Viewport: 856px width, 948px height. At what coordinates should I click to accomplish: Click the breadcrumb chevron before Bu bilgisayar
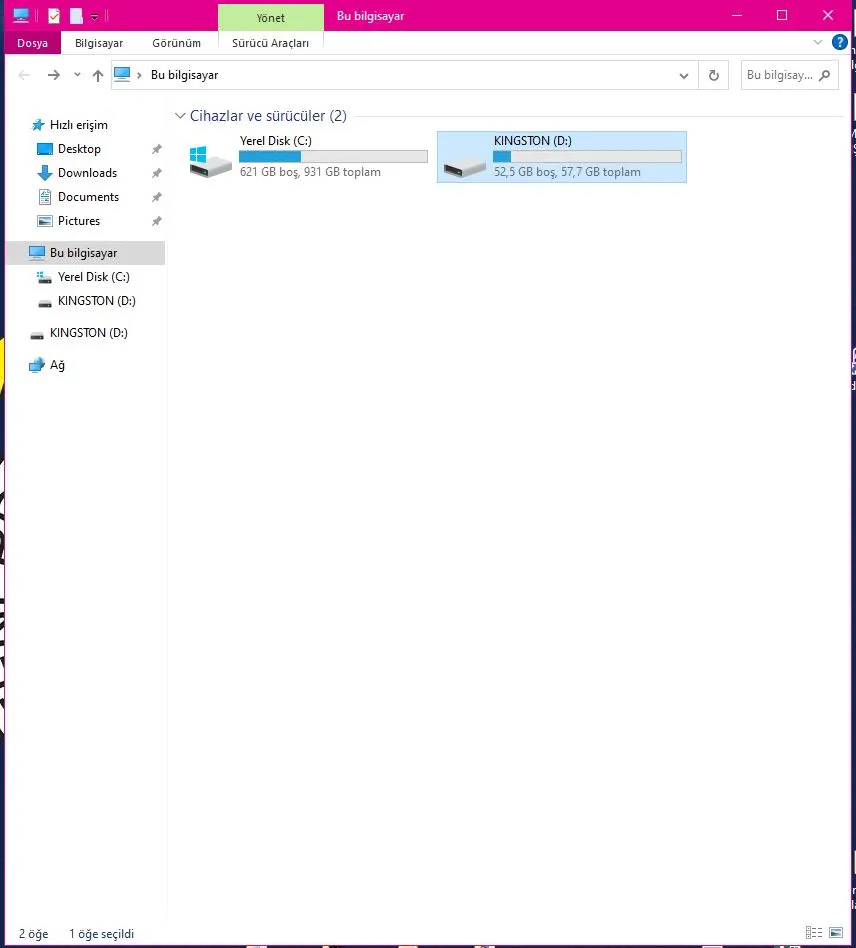tap(140, 75)
